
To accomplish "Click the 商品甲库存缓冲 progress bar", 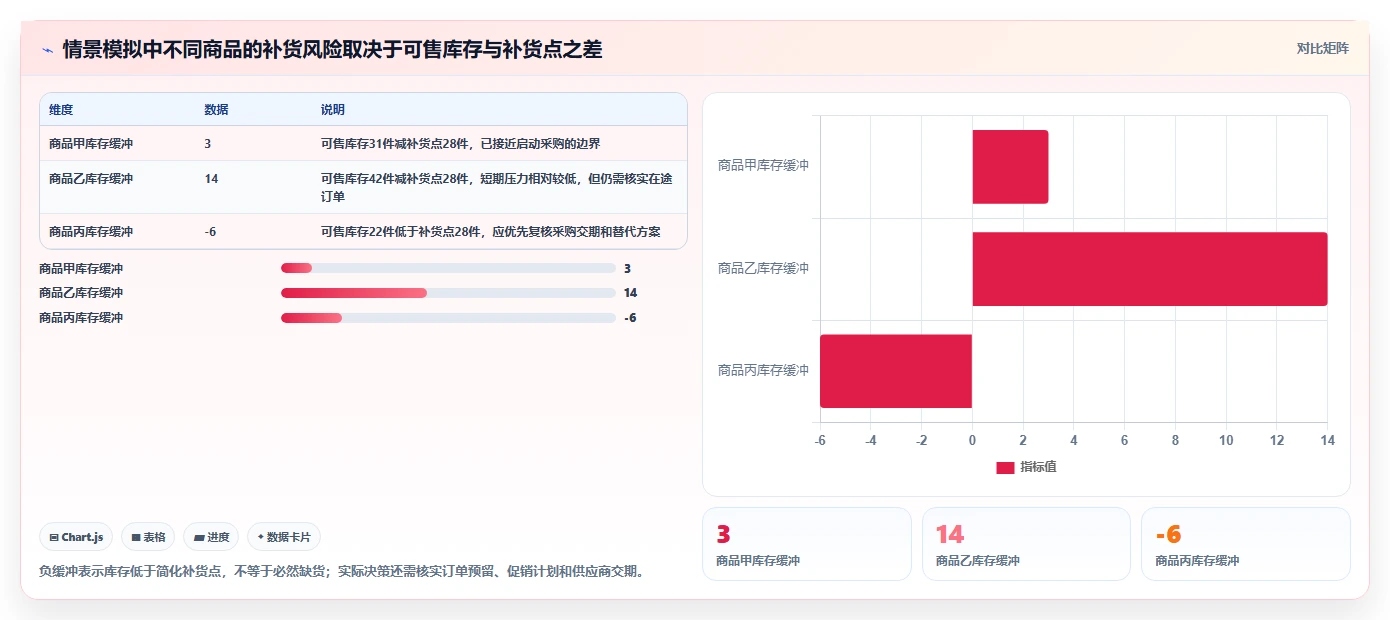I will (x=448, y=268).
